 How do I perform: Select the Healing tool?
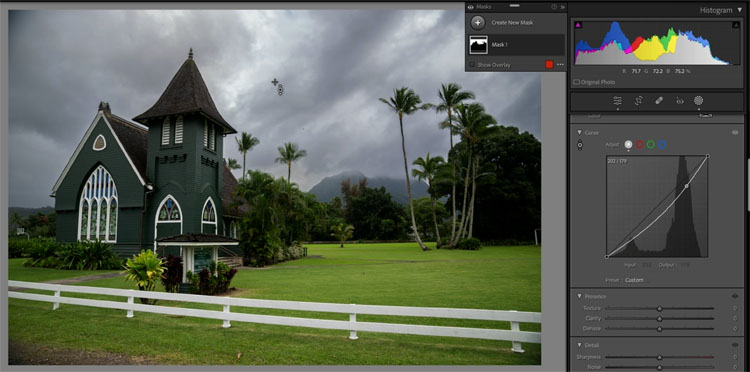(x=659, y=100)
